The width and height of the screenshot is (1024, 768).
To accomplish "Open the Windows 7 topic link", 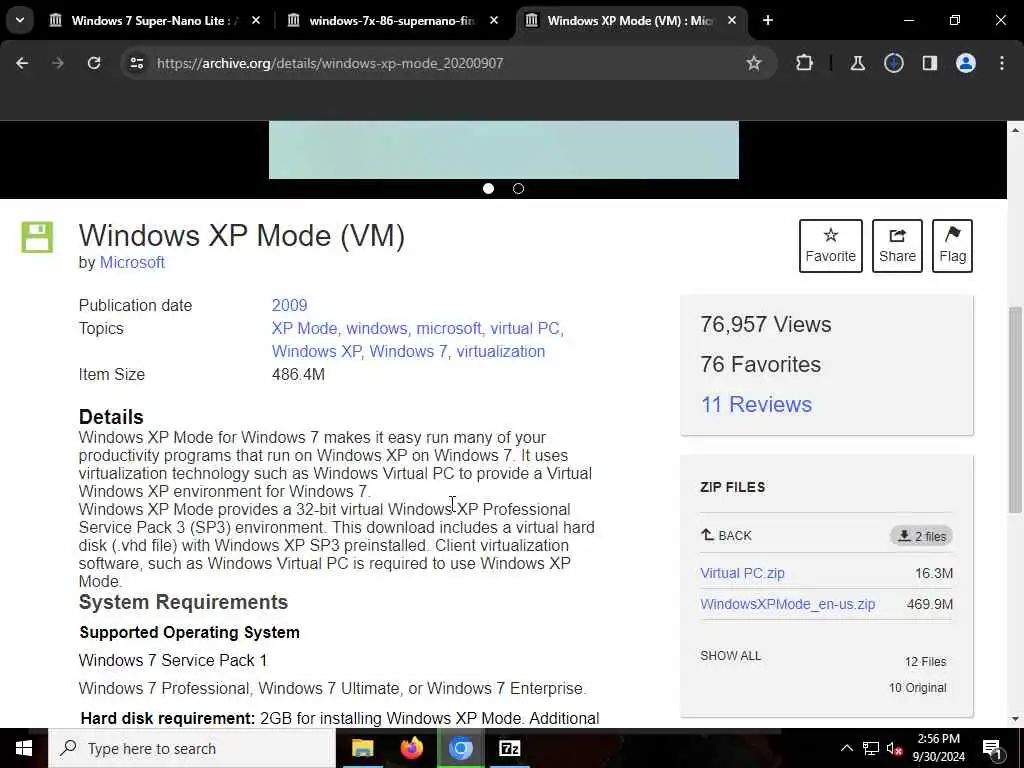I will (408, 351).
